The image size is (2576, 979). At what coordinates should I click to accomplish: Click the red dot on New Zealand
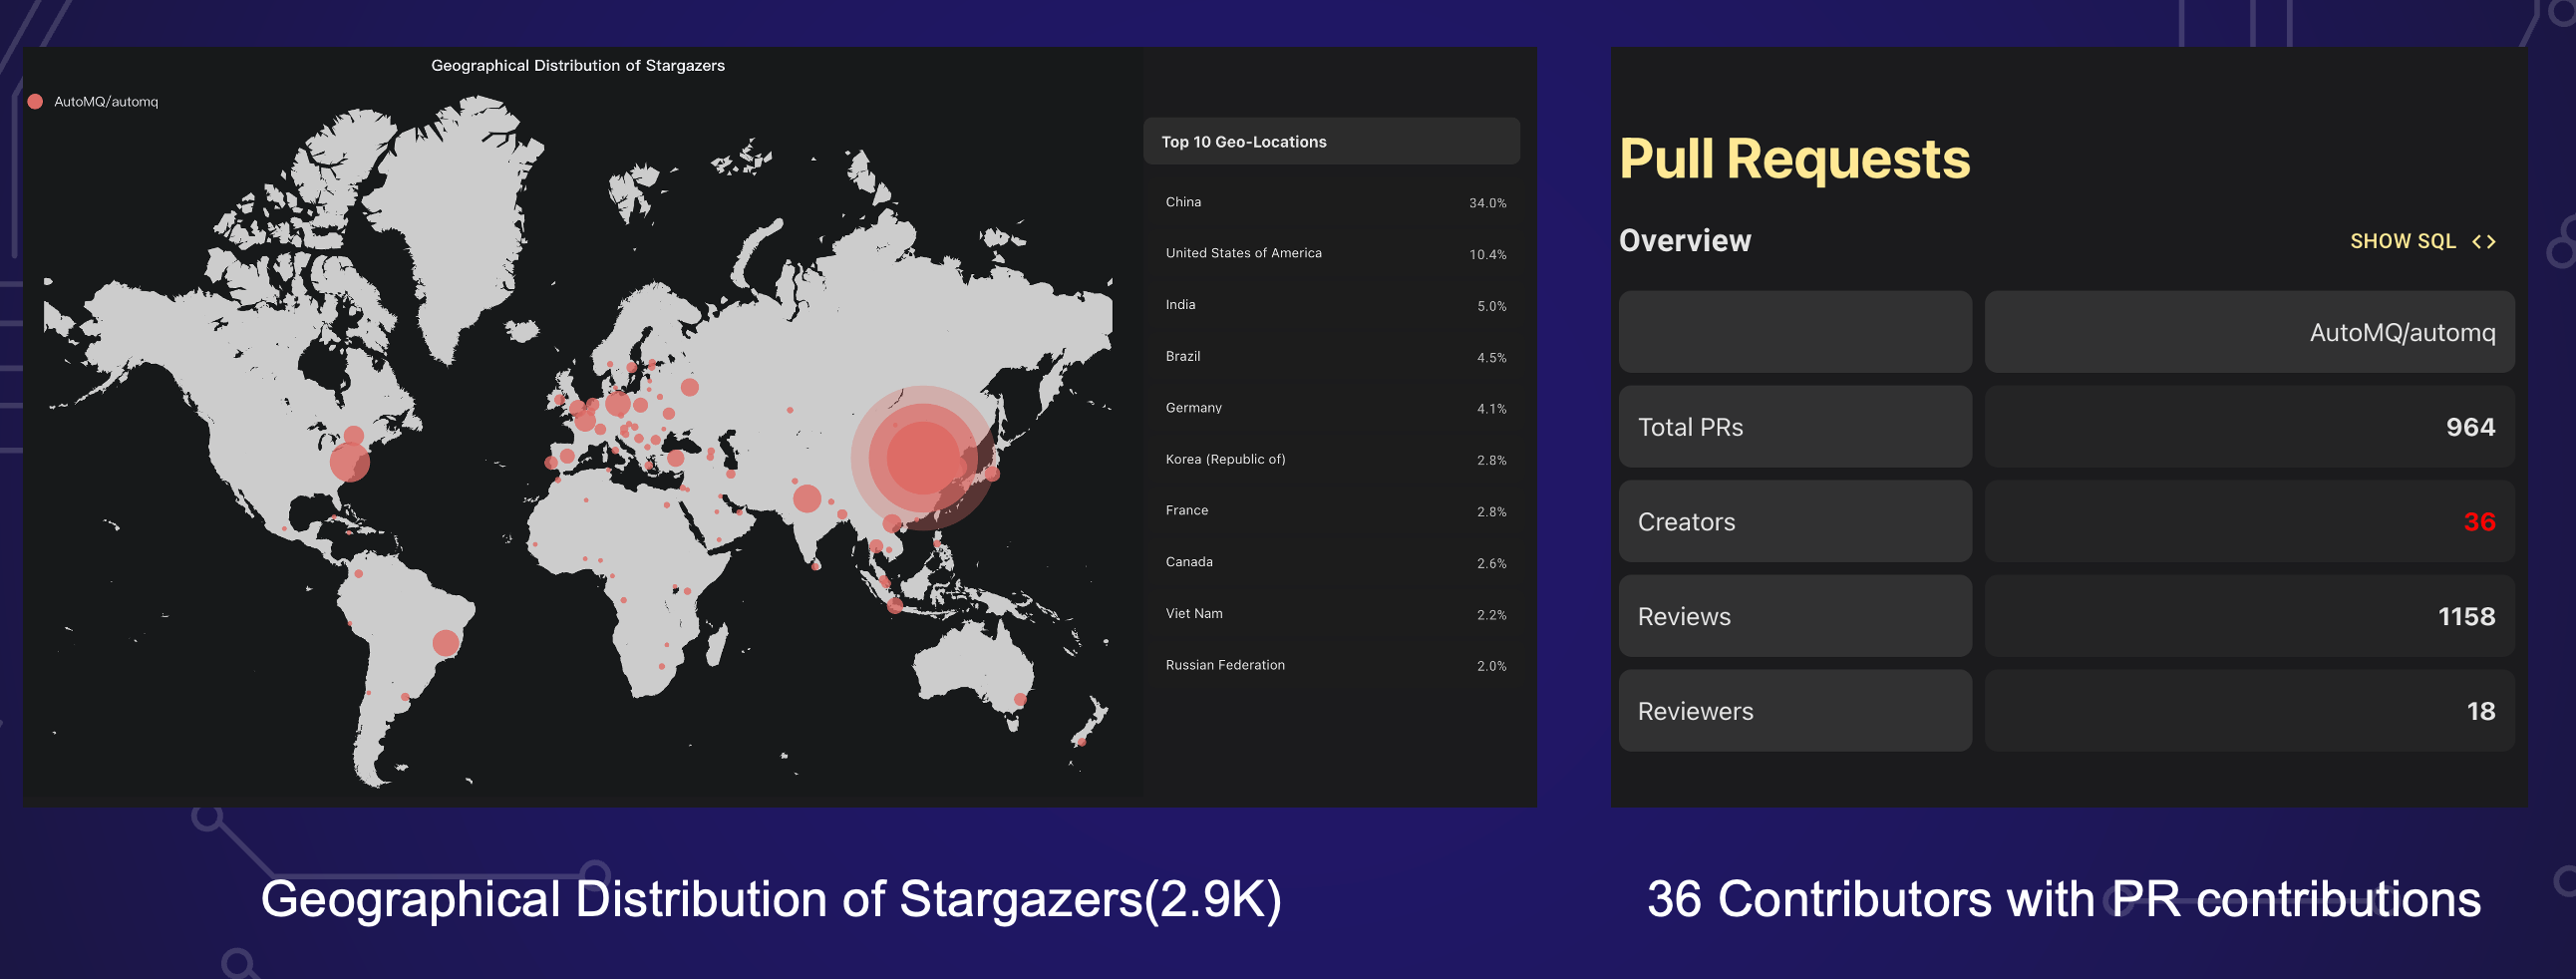(1081, 742)
